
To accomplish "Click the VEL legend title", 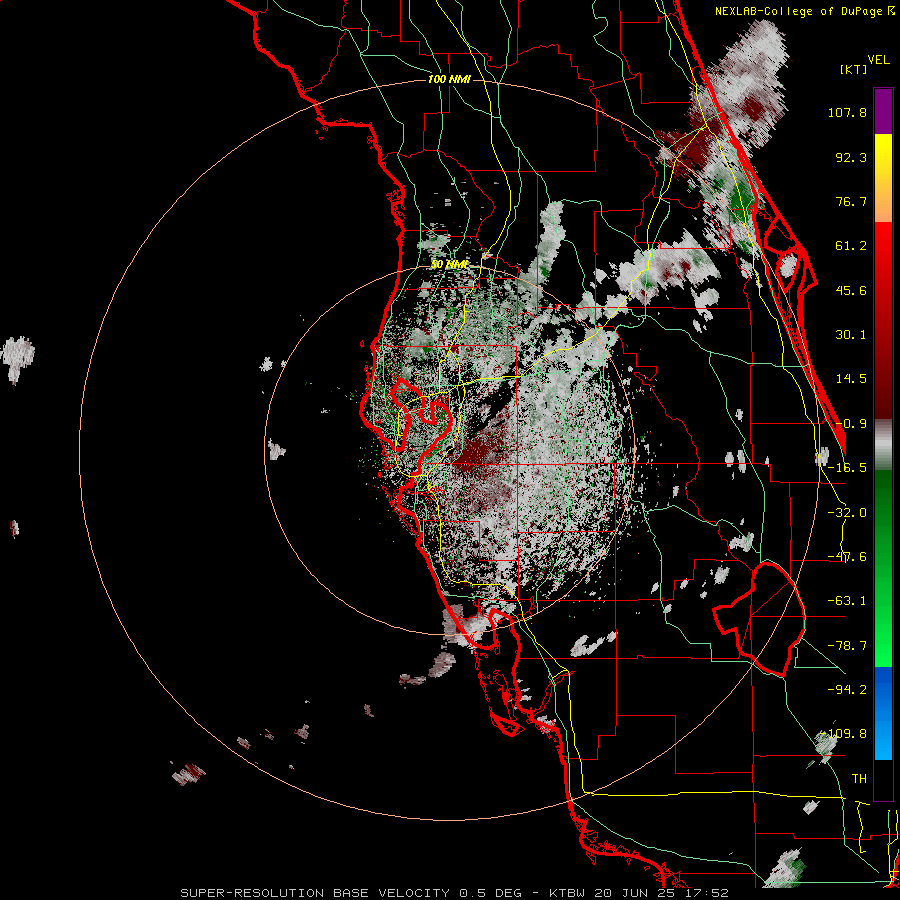I will [x=879, y=60].
